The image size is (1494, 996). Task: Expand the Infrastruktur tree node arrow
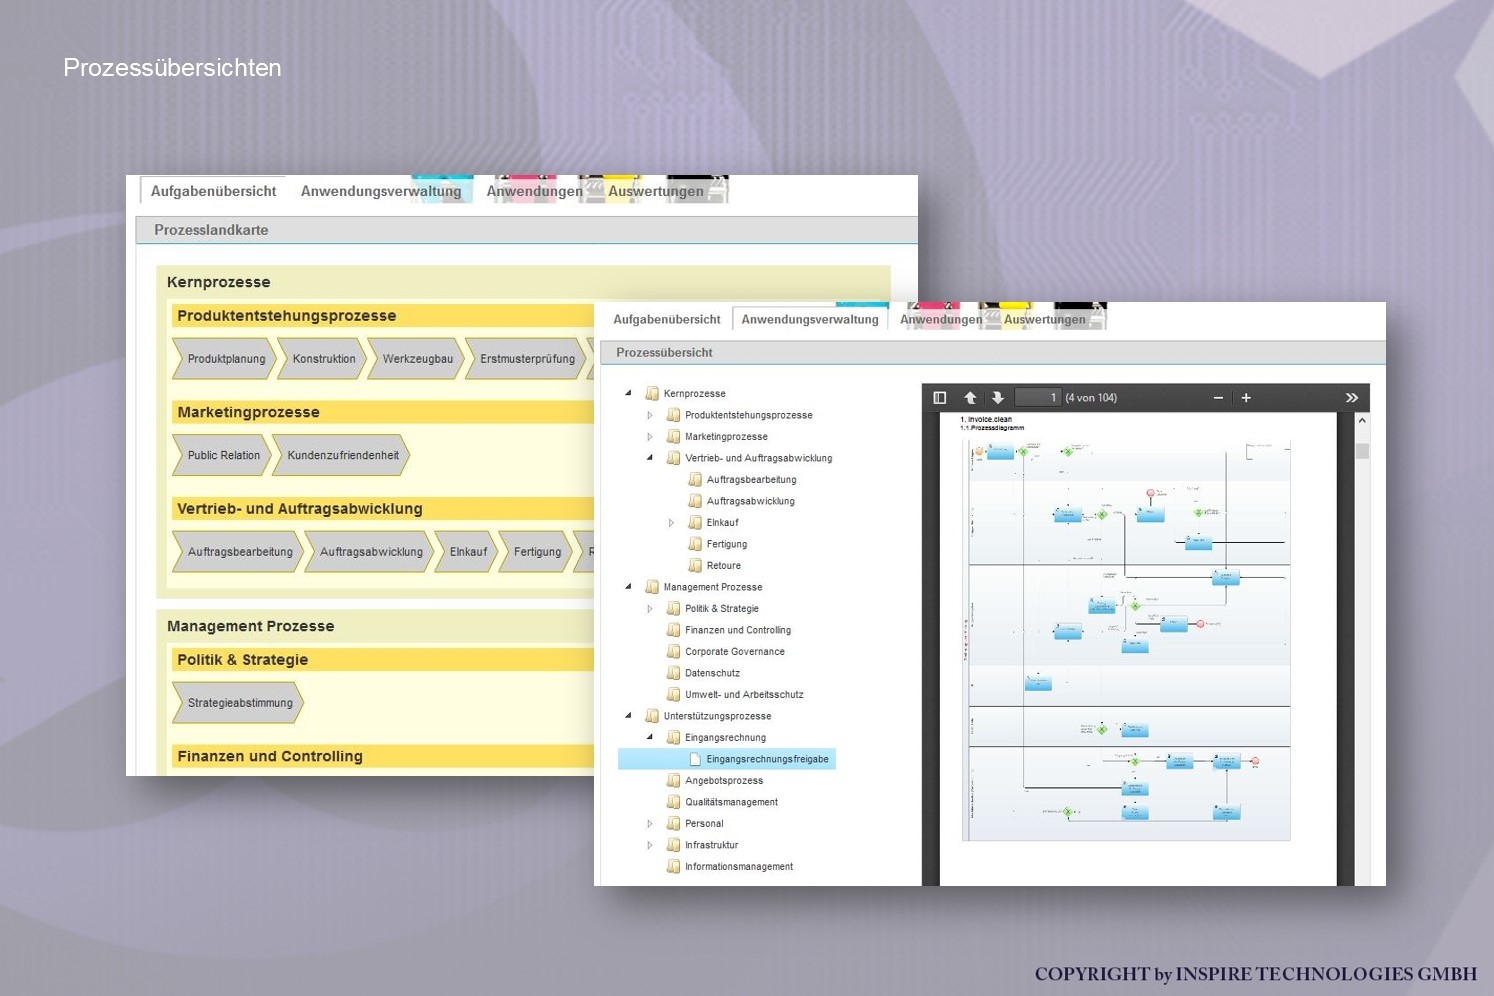650,845
